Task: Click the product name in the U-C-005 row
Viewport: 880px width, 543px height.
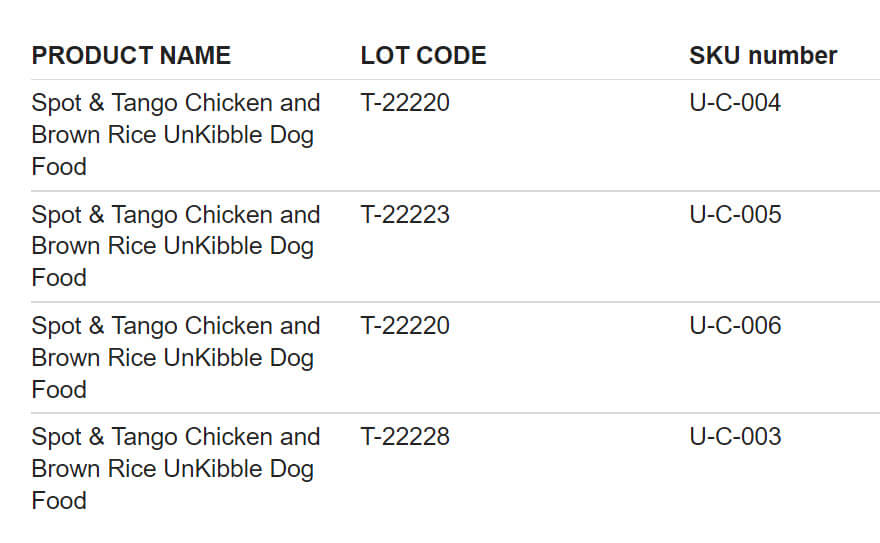Action: [x=175, y=246]
